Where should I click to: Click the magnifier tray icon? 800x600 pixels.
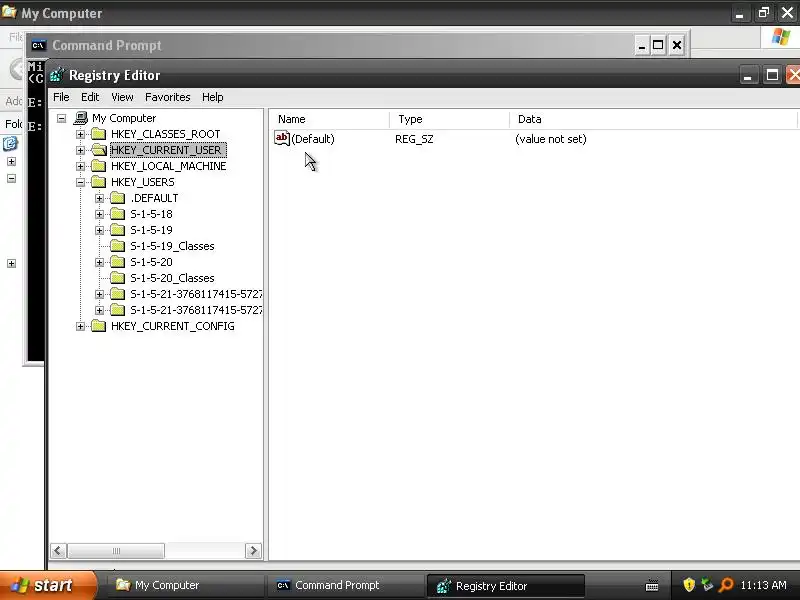coord(726,585)
